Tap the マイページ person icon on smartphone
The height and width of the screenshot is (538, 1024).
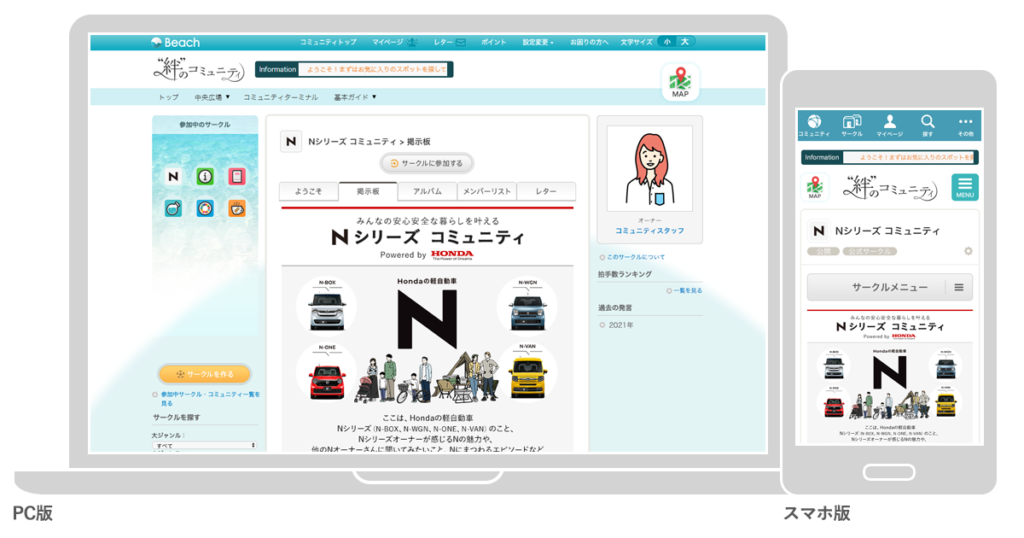click(889, 125)
